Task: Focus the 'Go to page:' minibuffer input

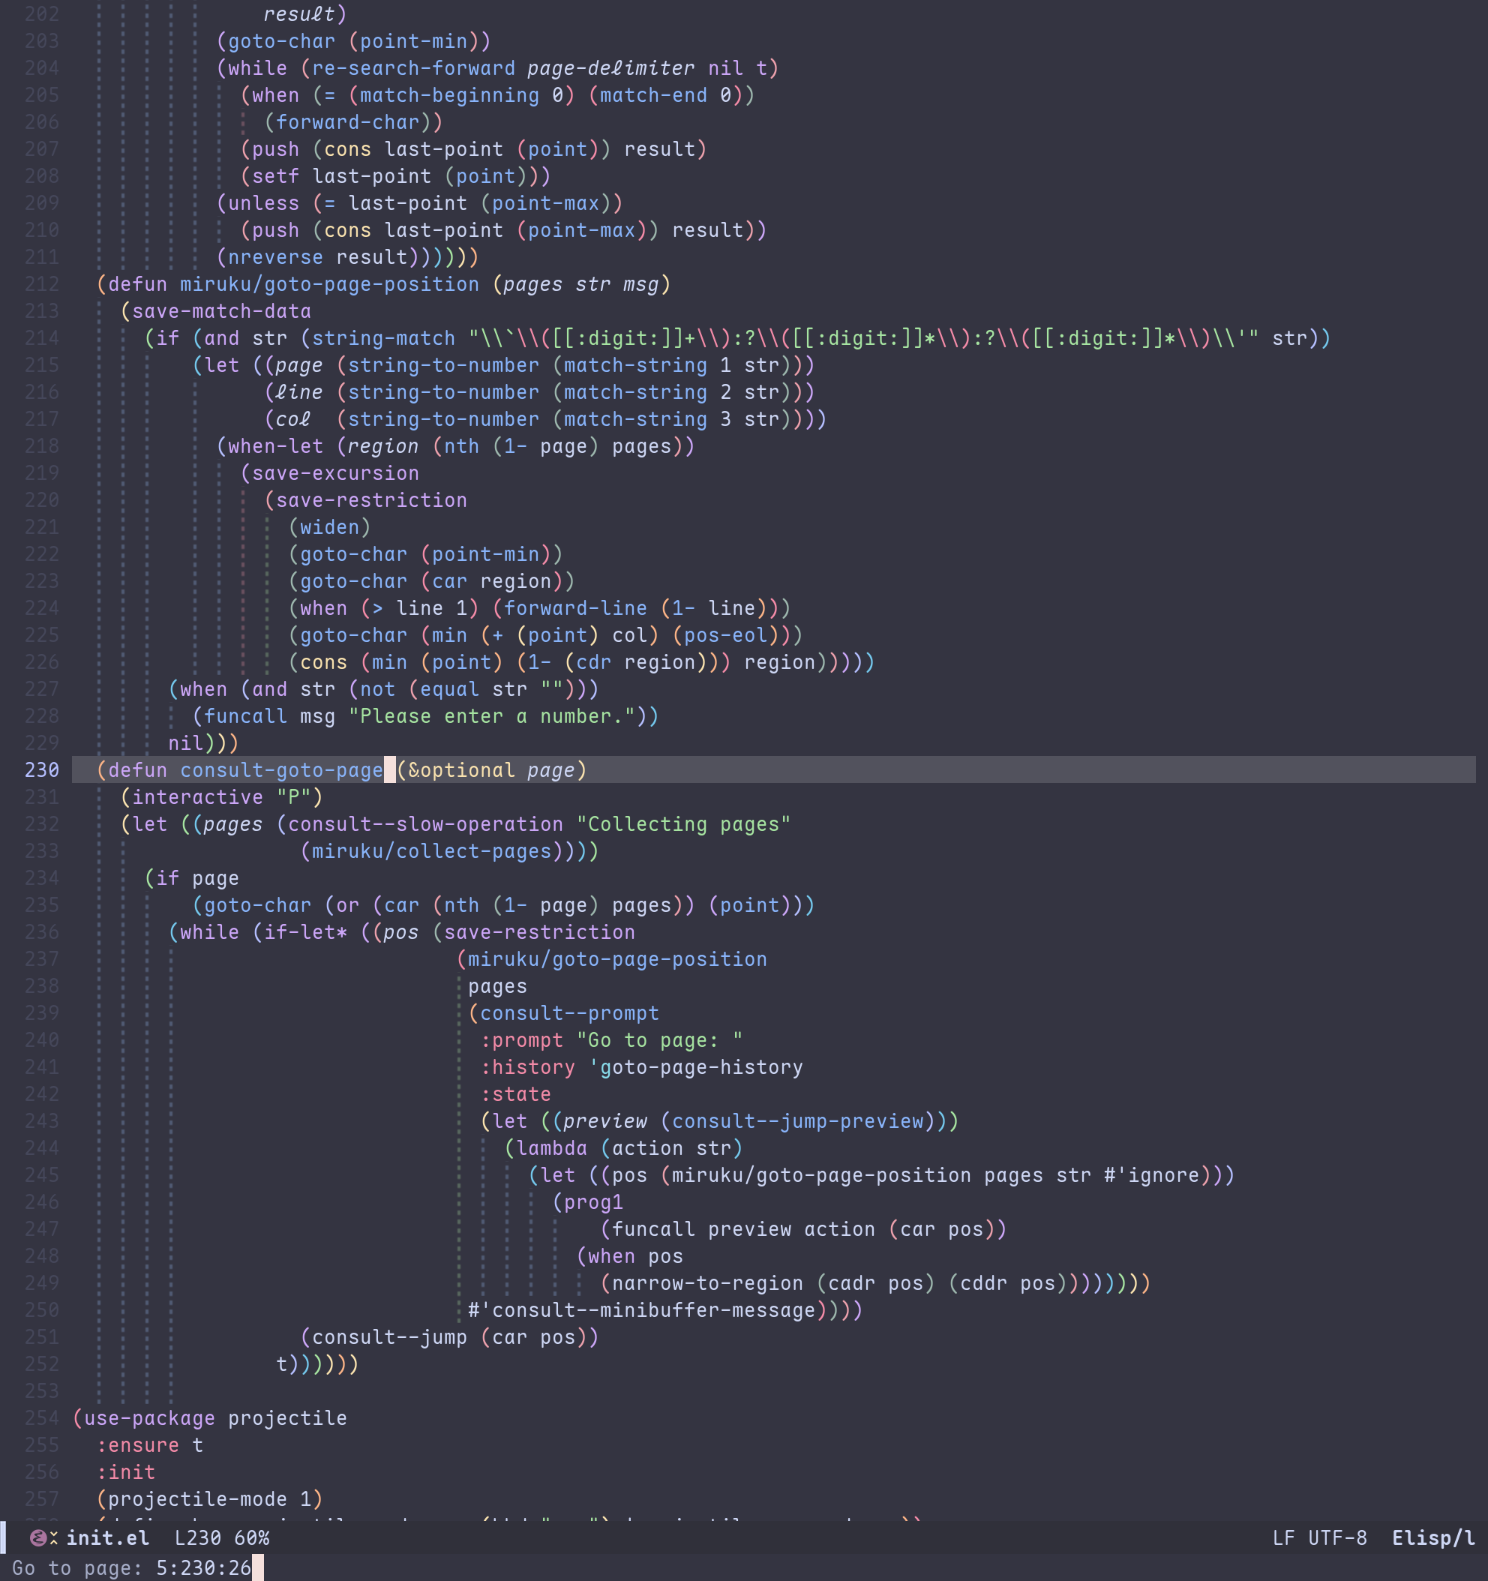Action: (203, 1568)
